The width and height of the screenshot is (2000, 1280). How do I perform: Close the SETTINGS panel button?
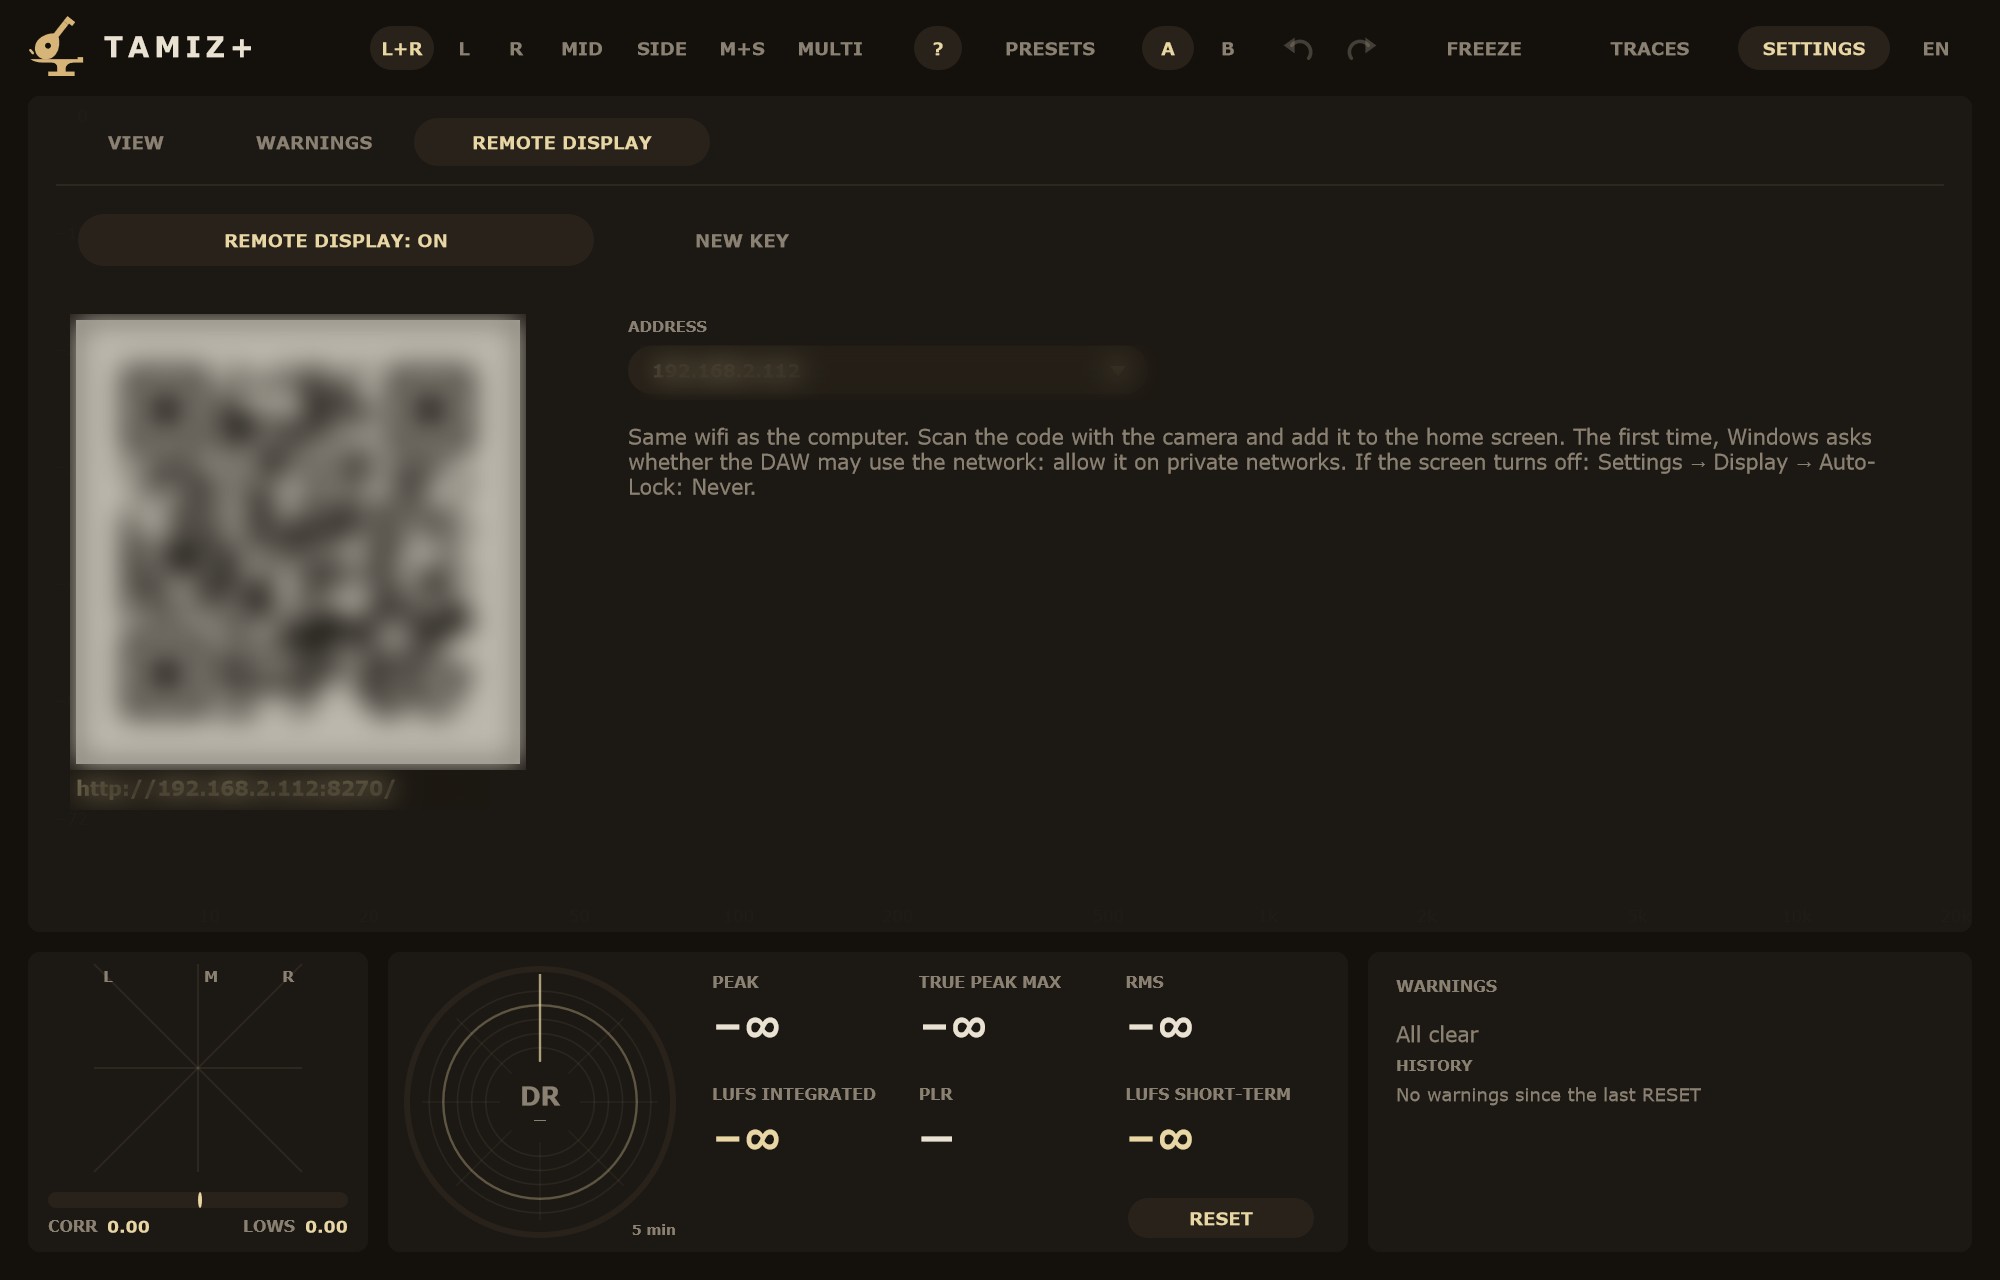[1813, 48]
